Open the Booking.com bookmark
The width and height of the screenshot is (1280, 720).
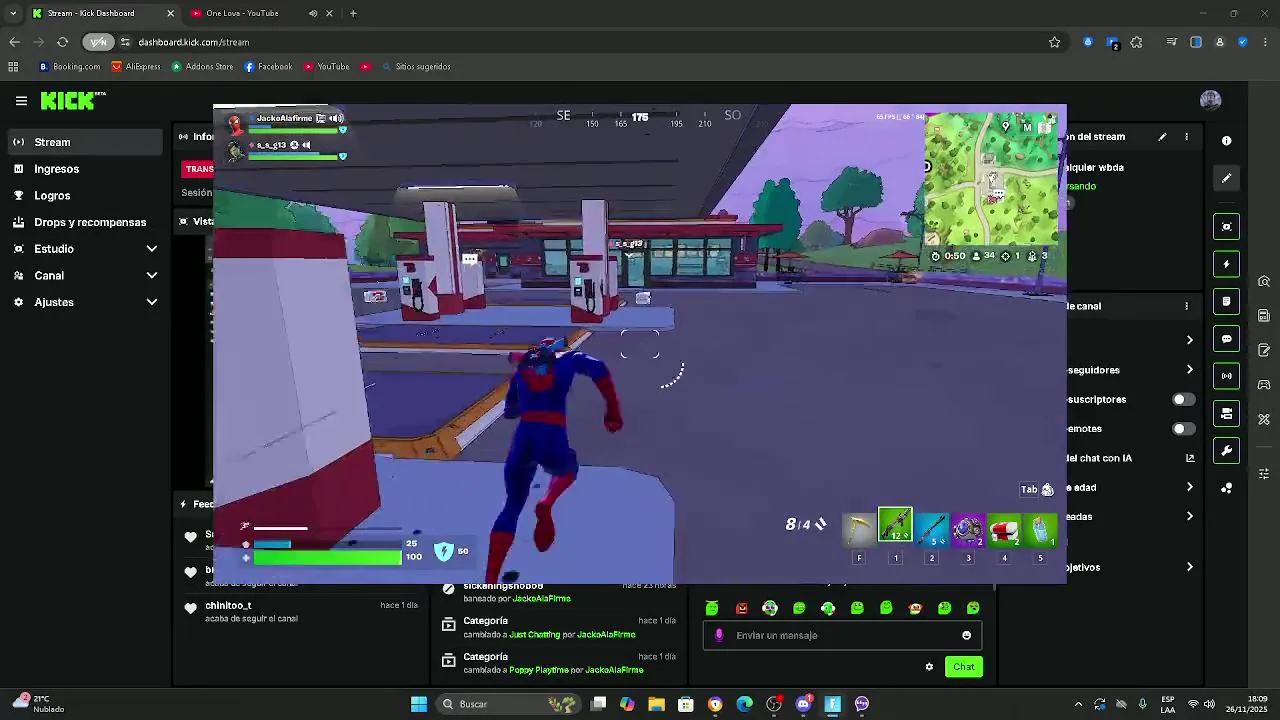(x=69, y=67)
